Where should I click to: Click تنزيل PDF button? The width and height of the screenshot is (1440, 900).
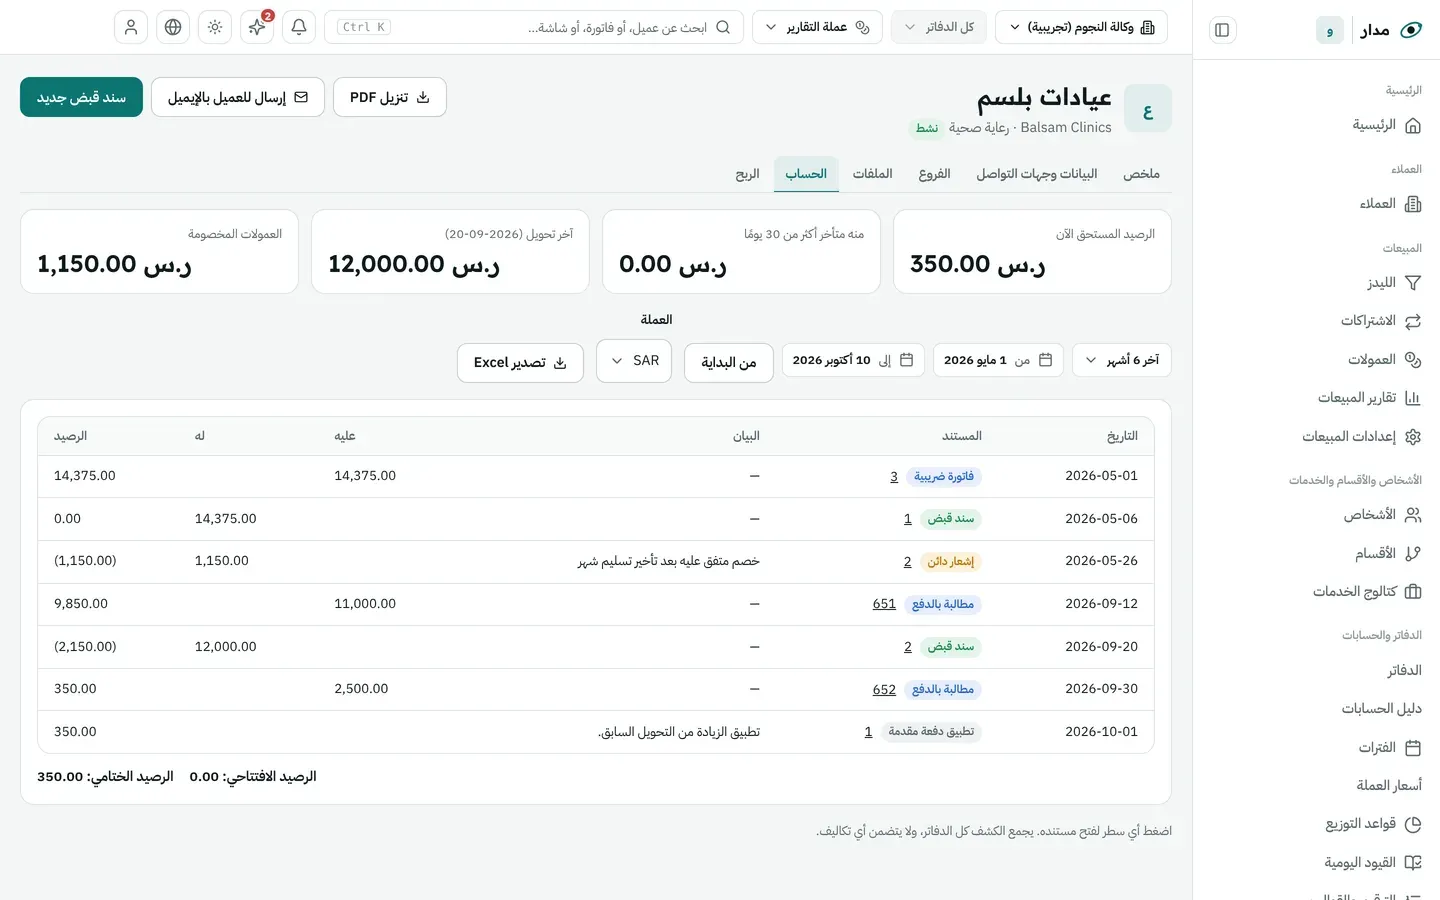390,97
